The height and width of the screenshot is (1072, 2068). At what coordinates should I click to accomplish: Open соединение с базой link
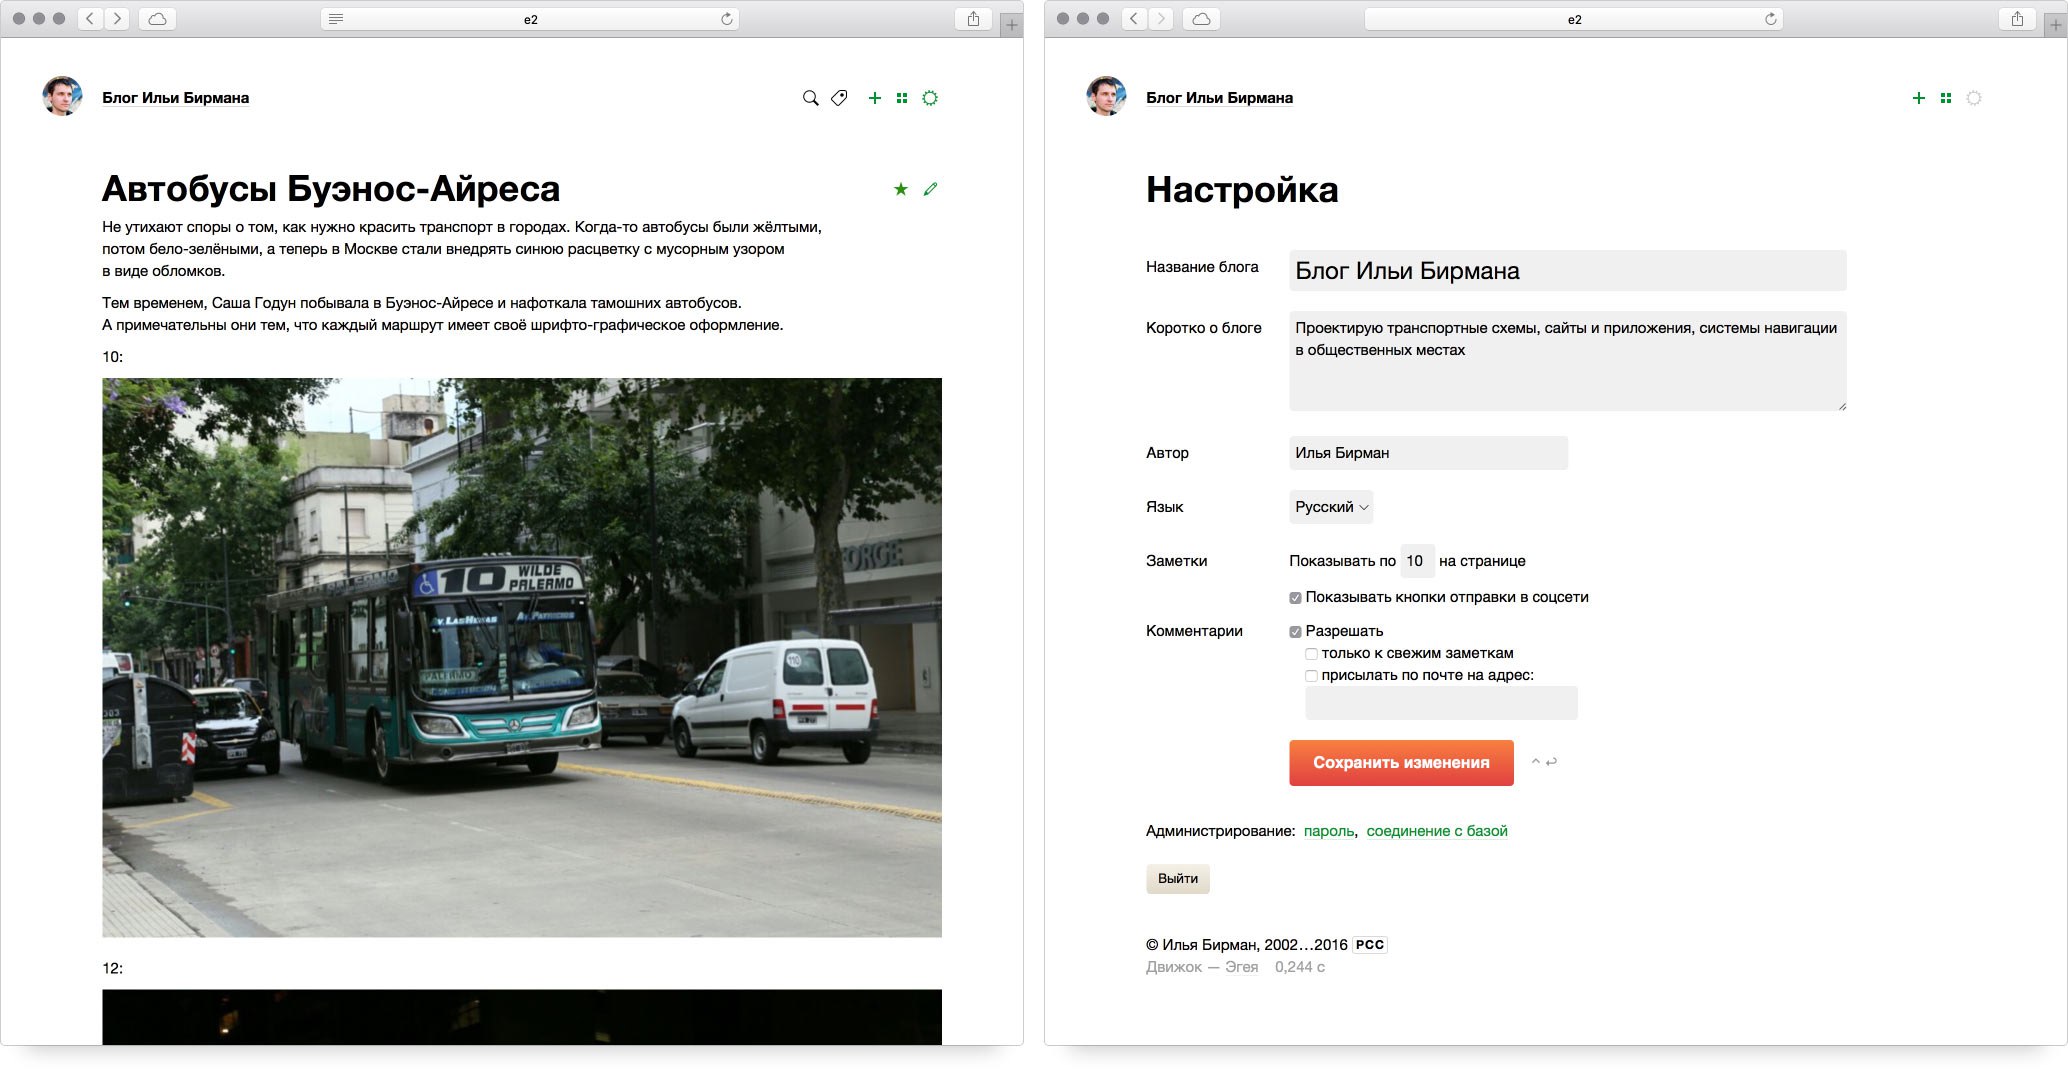pos(1437,831)
